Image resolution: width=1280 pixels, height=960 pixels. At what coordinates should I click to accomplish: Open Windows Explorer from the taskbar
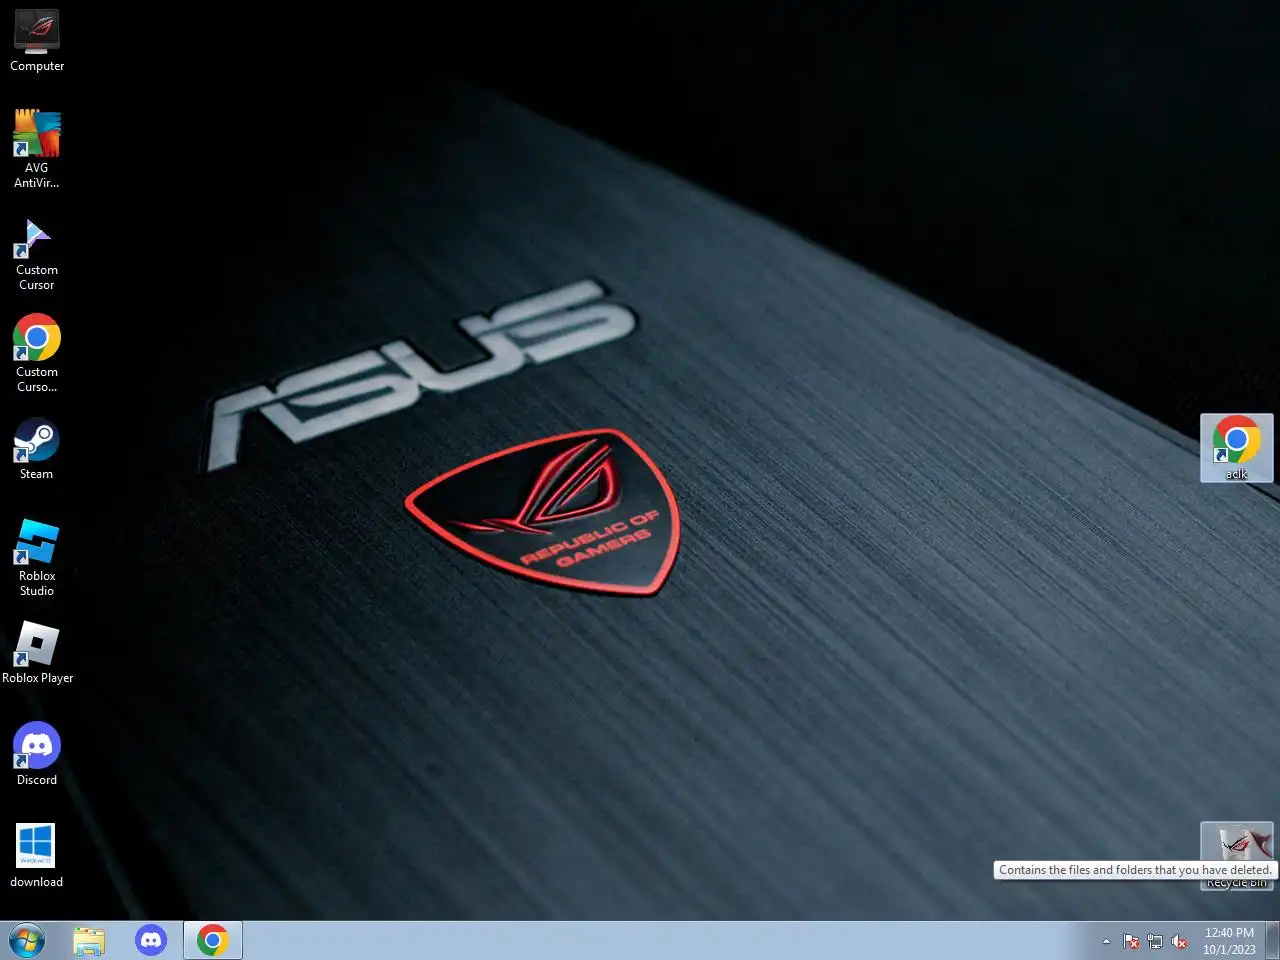tap(89, 941)
